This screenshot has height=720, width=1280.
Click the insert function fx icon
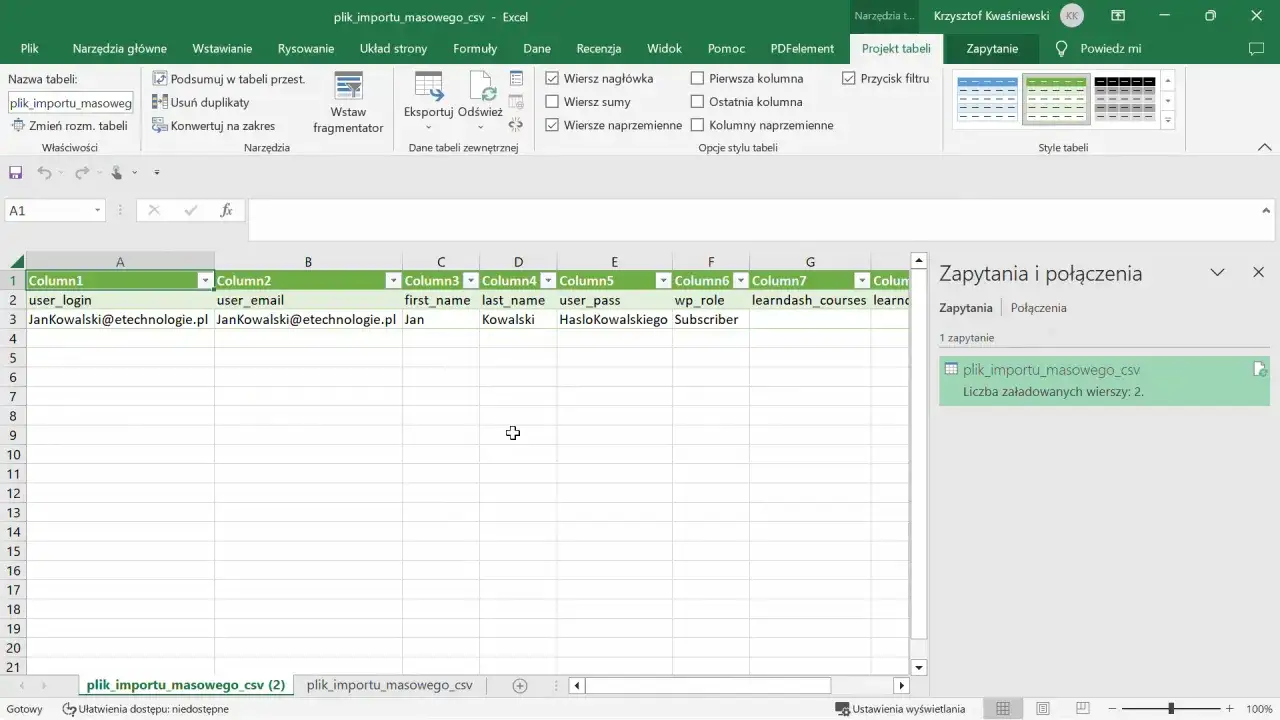click(x=227, y=210)
